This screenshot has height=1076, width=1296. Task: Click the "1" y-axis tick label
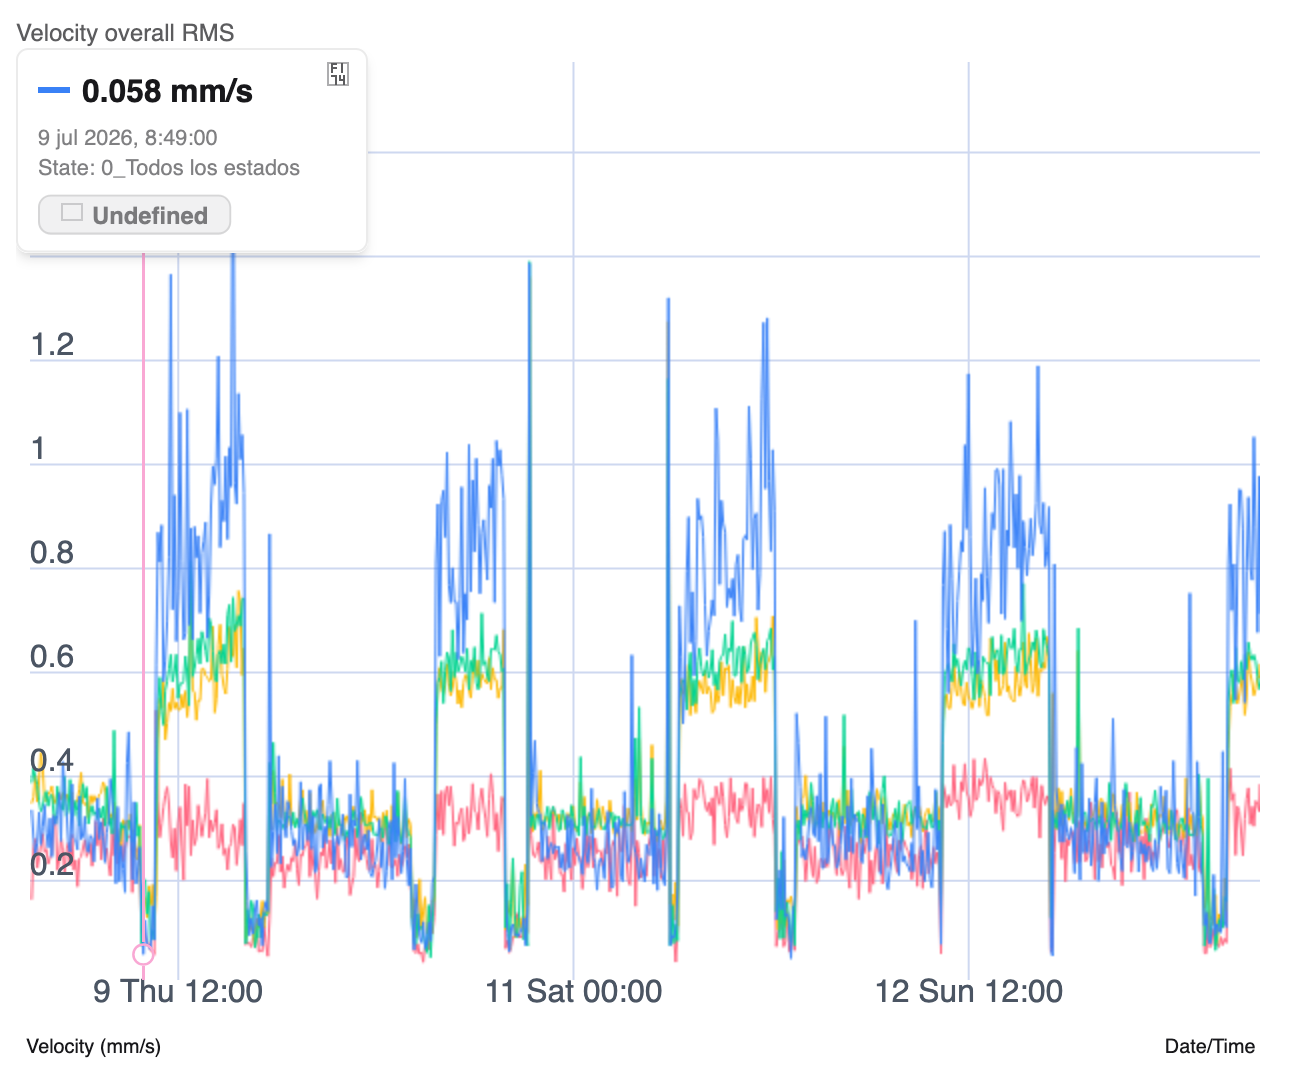[x=38, y=449]
